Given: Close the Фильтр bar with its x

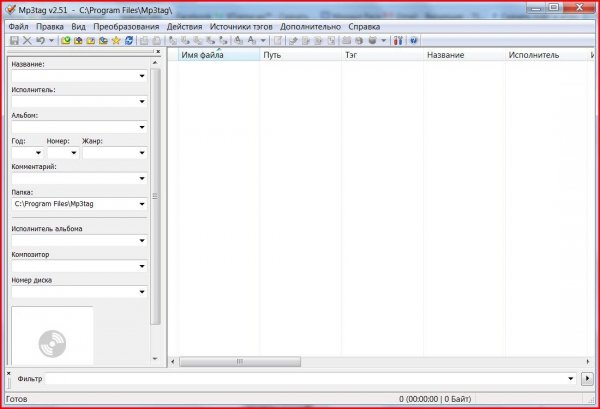Looking at the screenshot, I should pos(9,373).
